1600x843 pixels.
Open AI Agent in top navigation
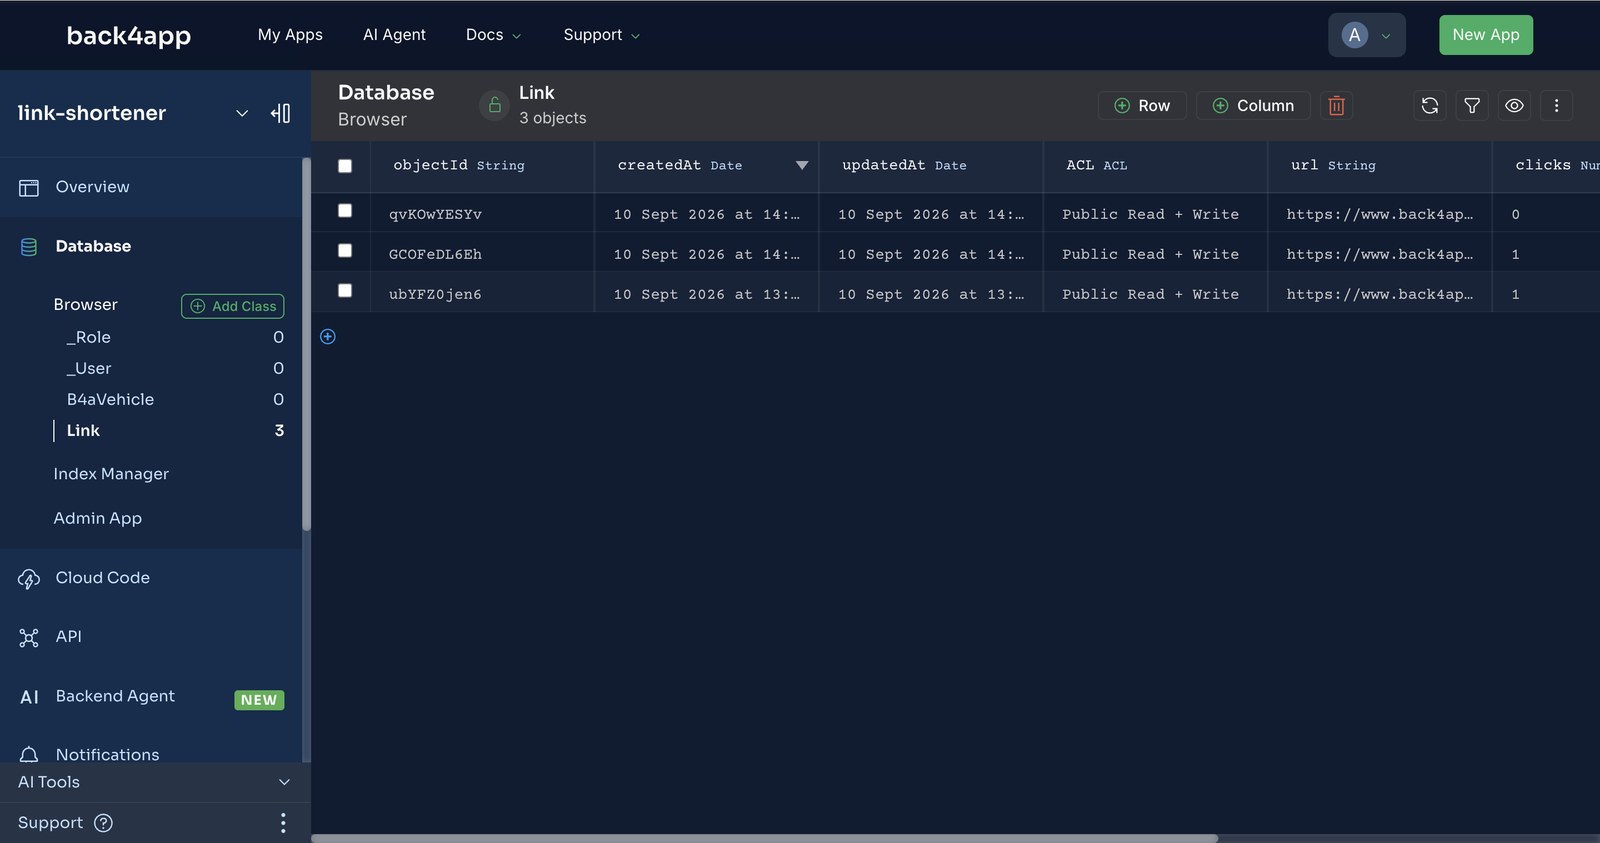point(394,35)
